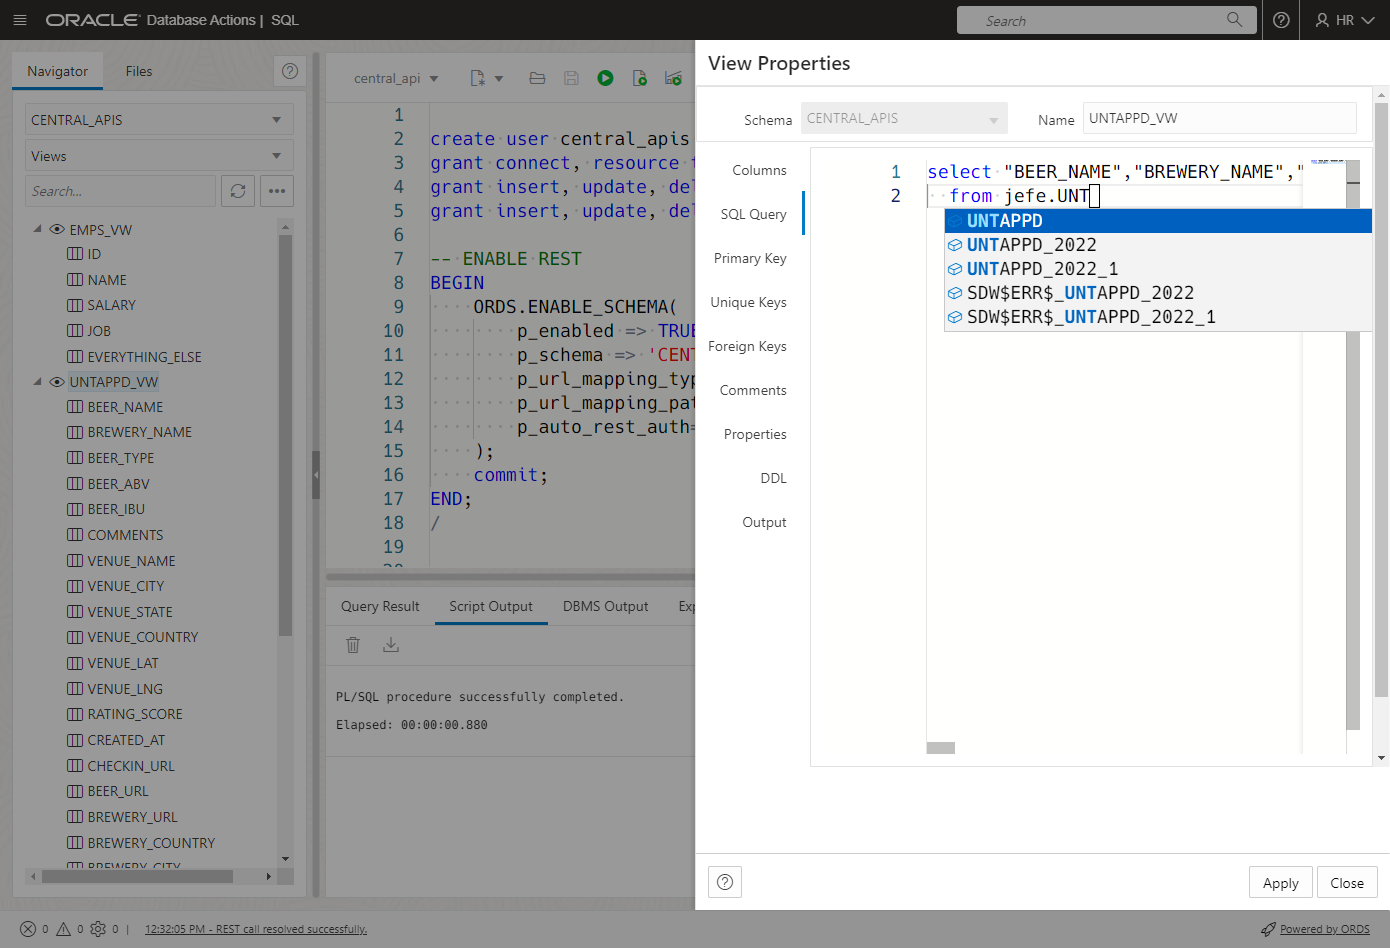Click the errors icon in the status bar
Image resolution: width=1390 pixels, height=948 pixels.
pyautogui.click(x=28, y=929)
